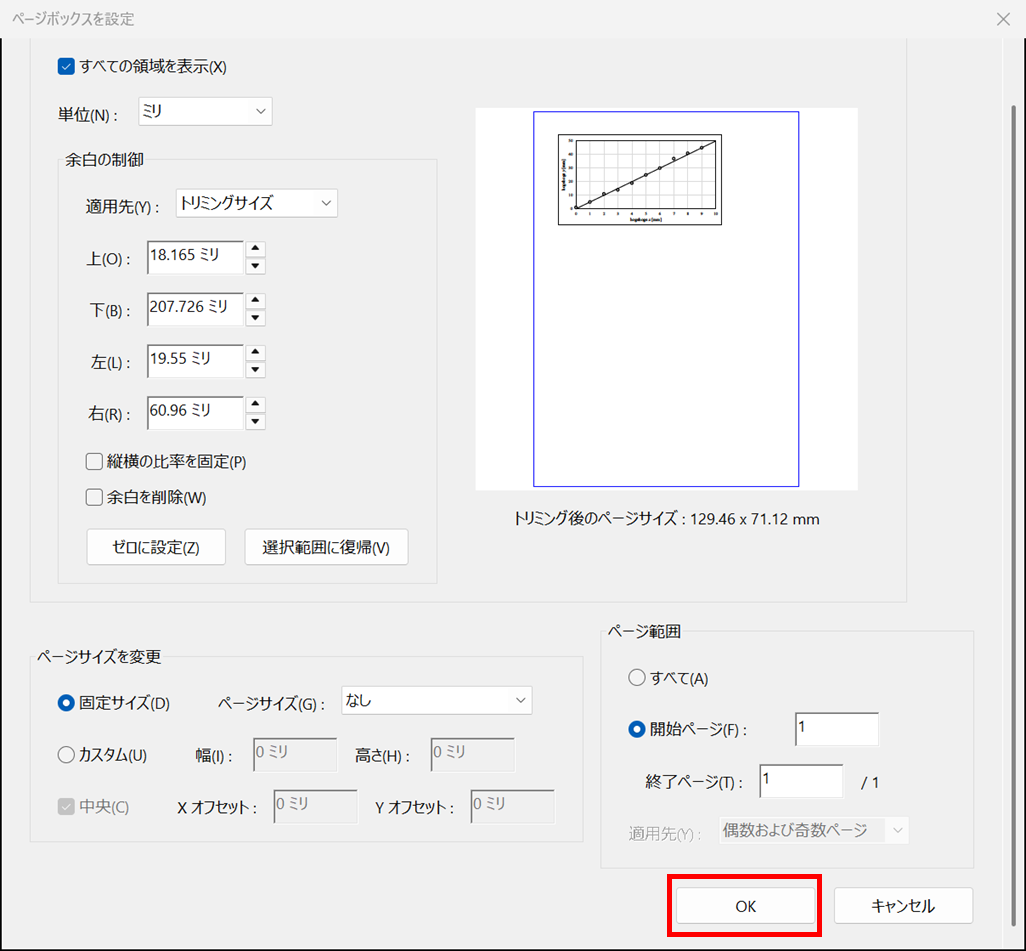The height and width of the screenshot is (951, 1026).
Task: Decrease the 下 bottom margin value
Action: click(x=255, y=317)
